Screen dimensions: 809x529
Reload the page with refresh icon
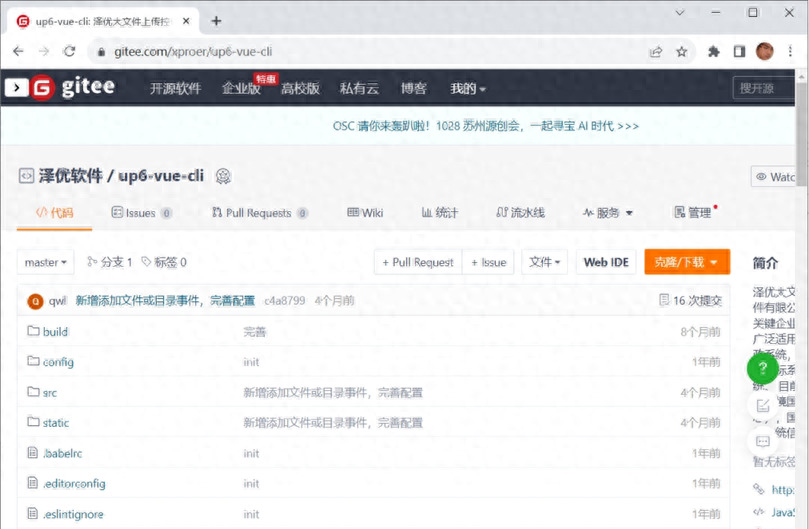click(x=70, y=52)
